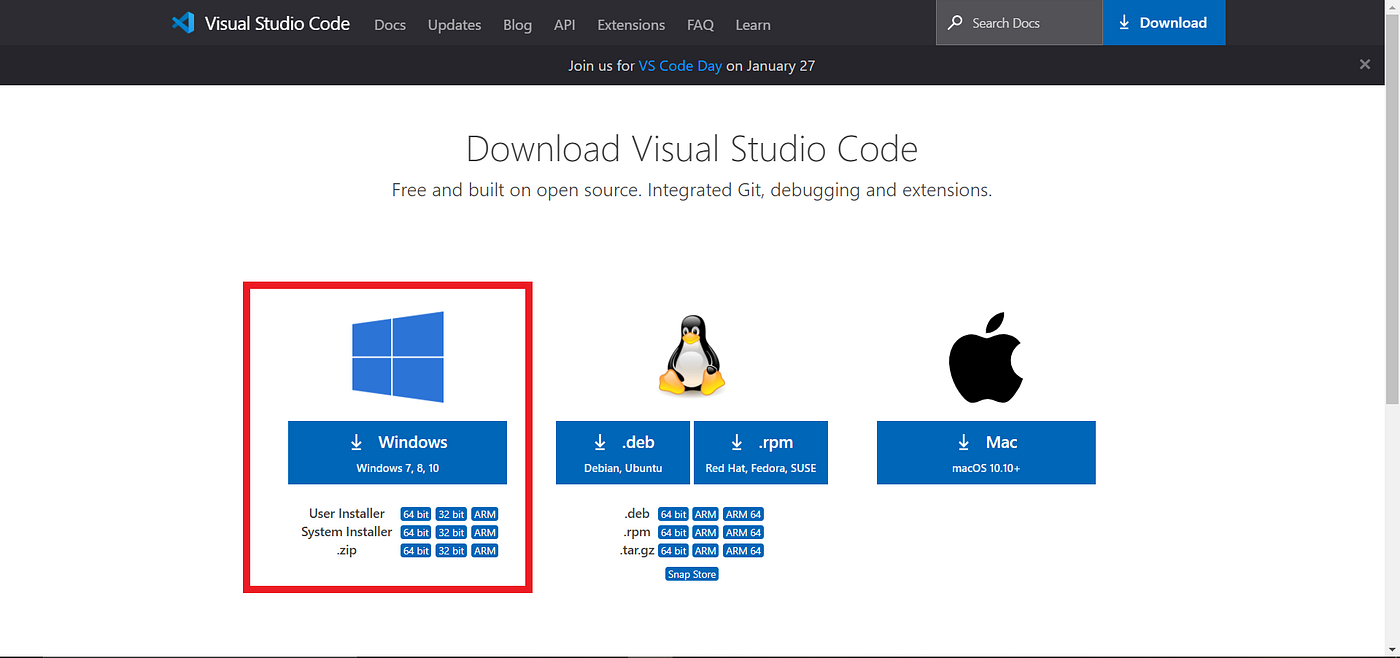Click the download arrow on the .deb button
1400x658 pixels.
pyautogui.click(x=600, y=442)
